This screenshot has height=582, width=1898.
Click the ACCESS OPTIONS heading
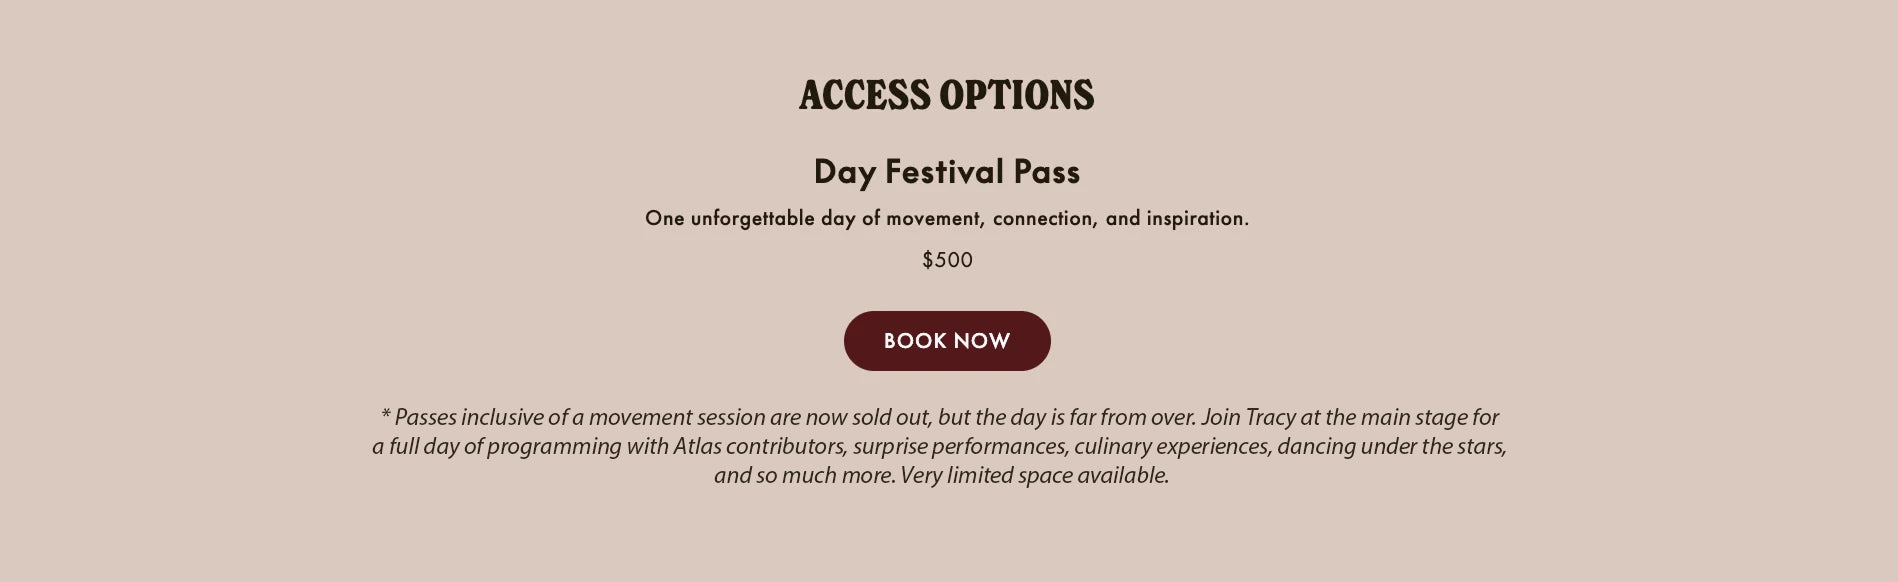click(x=946, y=96)
